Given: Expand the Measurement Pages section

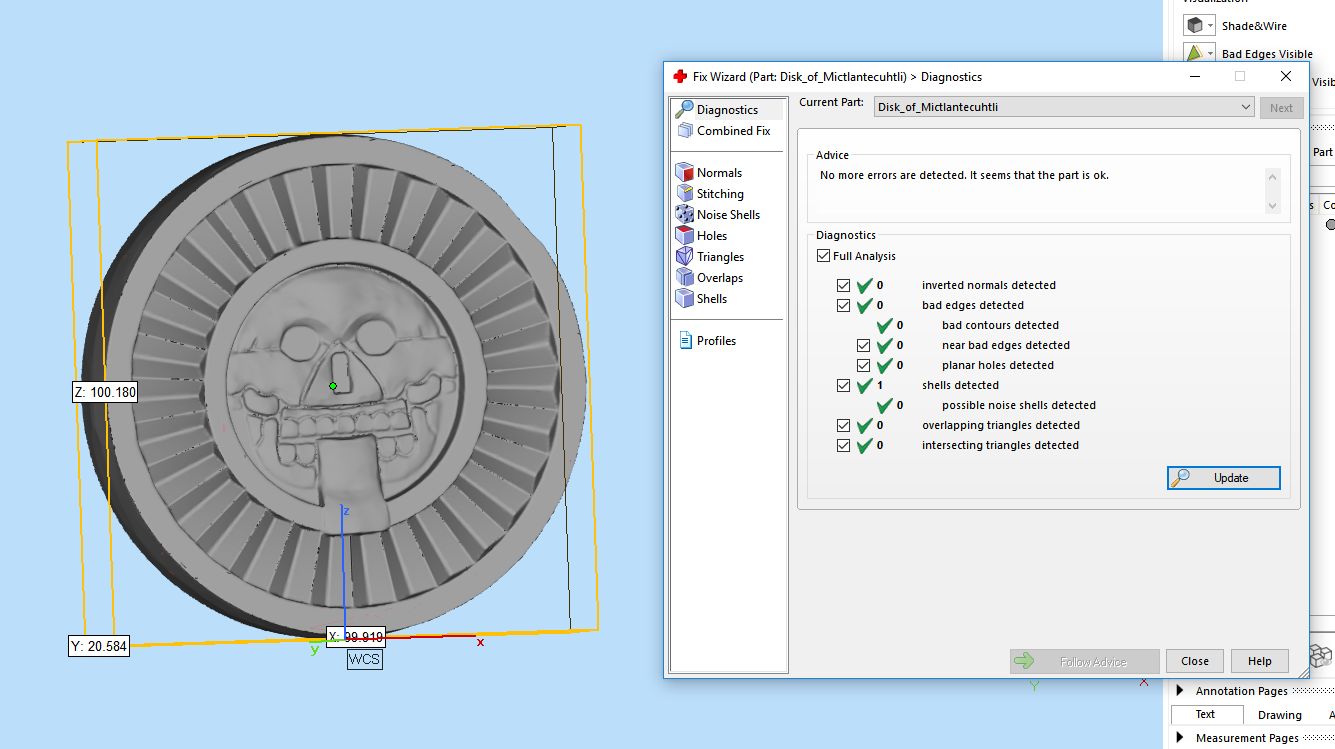Looking at the screenshot, I should [1180, 738].
